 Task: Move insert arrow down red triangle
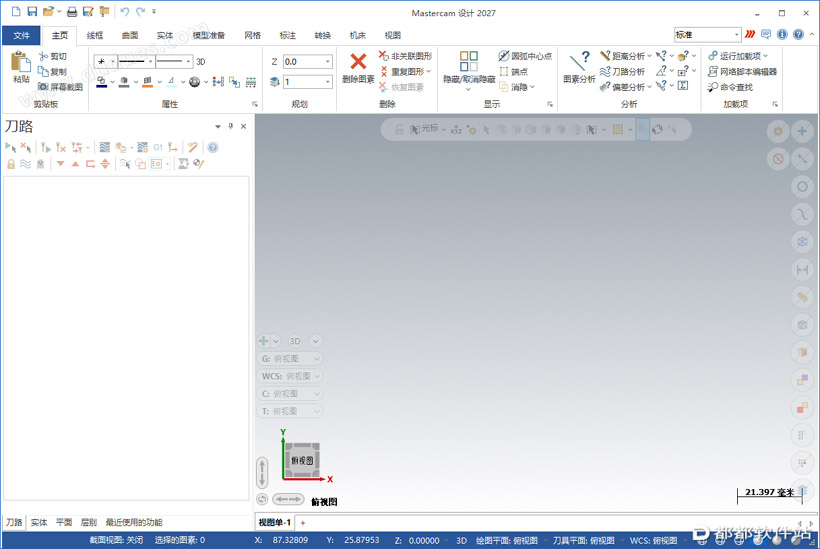click(x=61, y=164)
